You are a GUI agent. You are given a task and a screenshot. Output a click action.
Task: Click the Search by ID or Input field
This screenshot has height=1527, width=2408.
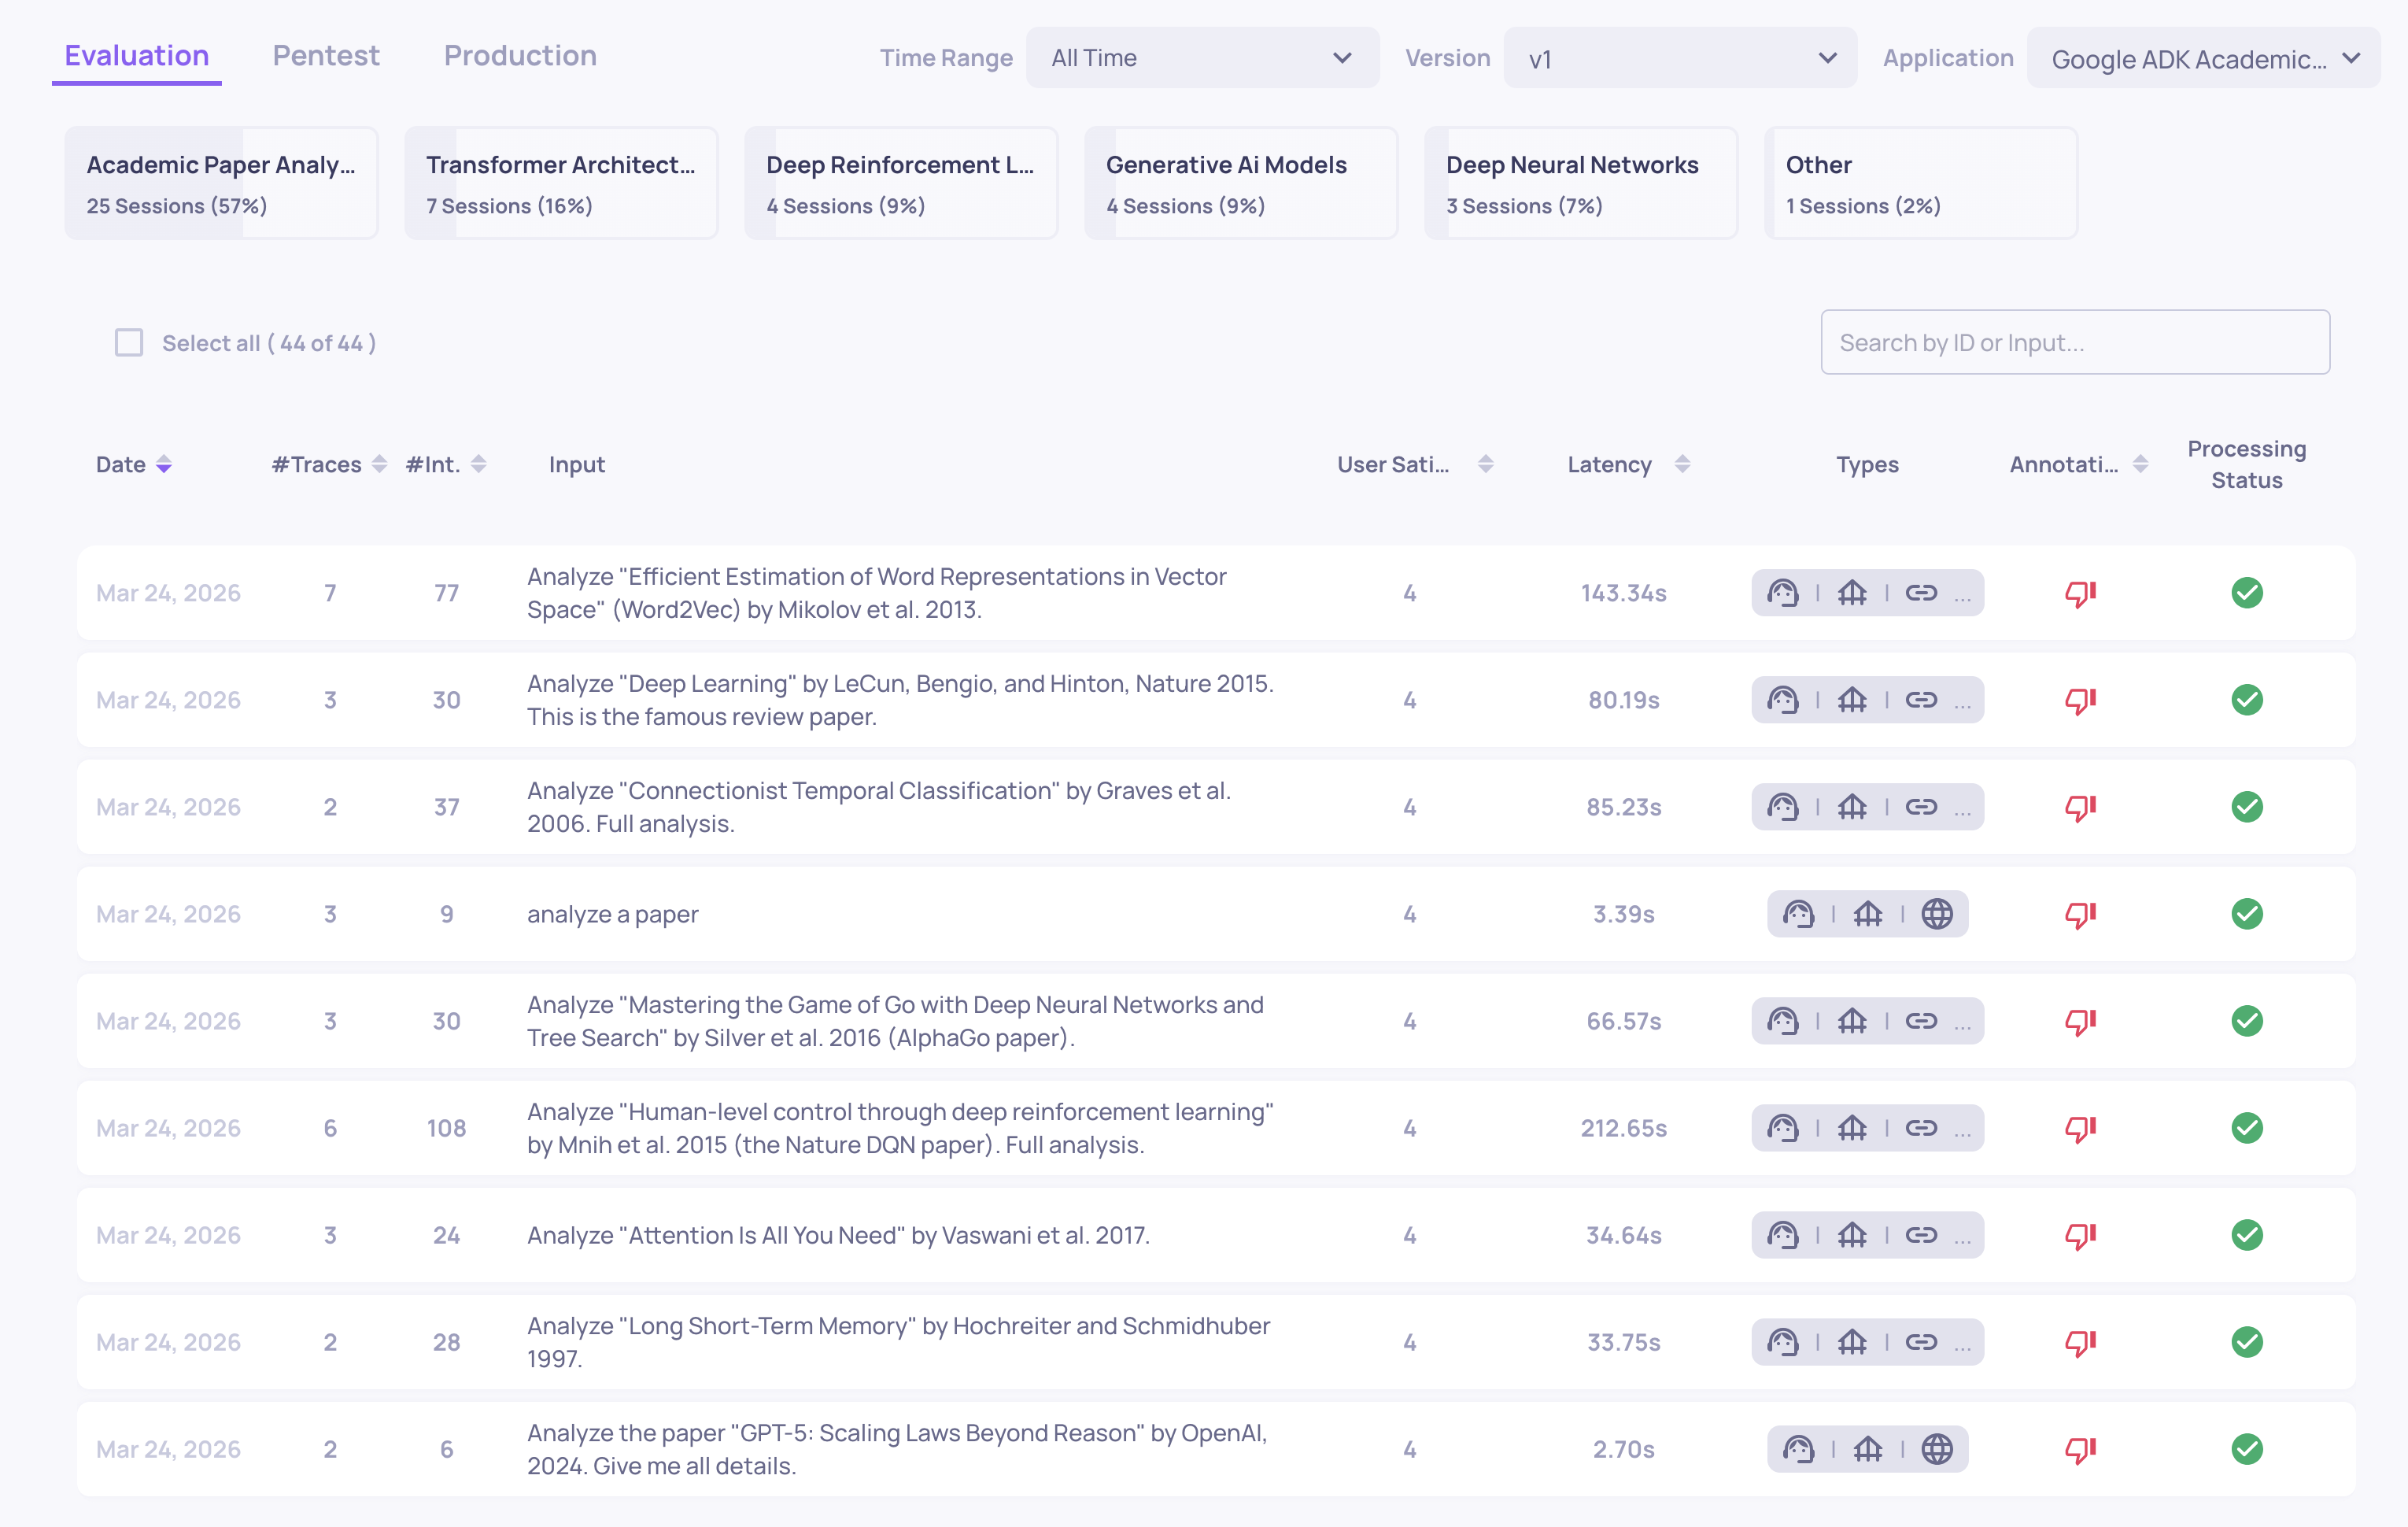(x=2074, y=343)
